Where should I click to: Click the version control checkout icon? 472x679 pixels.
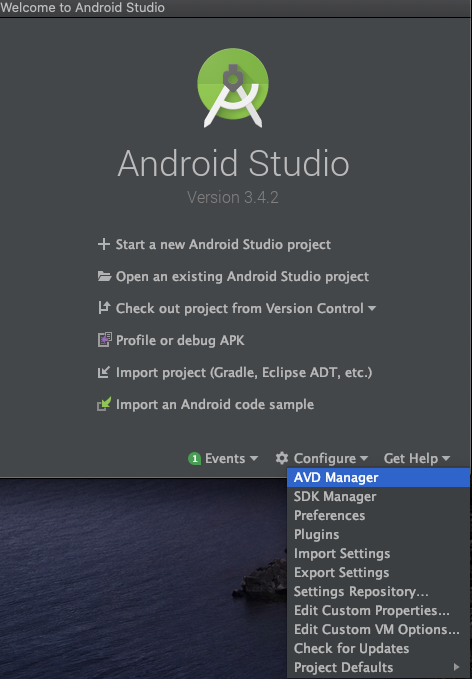tap(104, 308)
